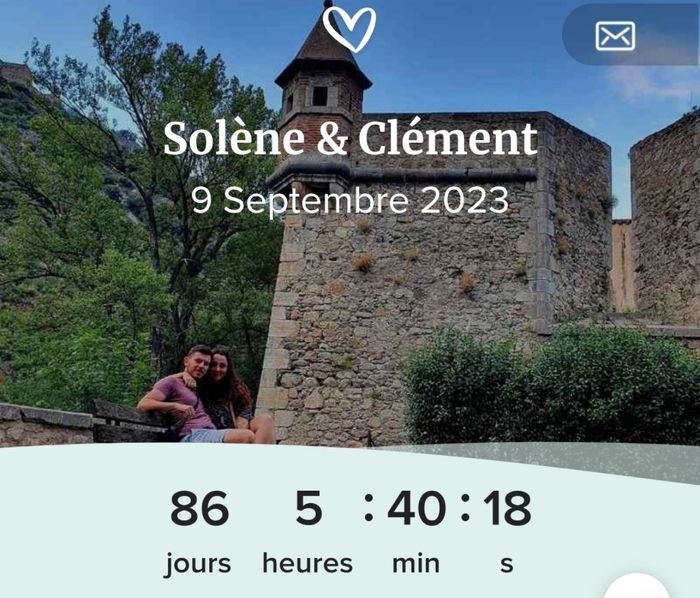The height and width of the screenshot is (598, 700).
Task: Click the s seconds label
Action: coord(507,565)
